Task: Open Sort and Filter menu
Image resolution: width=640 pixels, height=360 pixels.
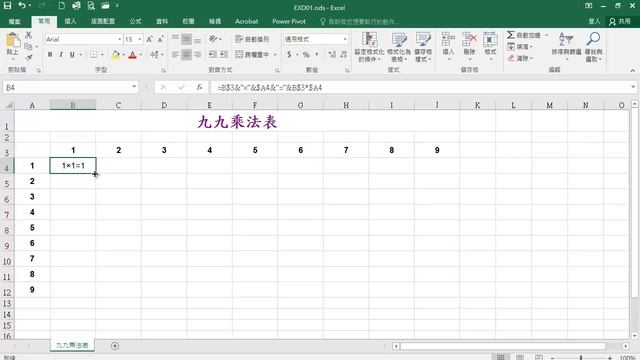Action: click(566, 47)
